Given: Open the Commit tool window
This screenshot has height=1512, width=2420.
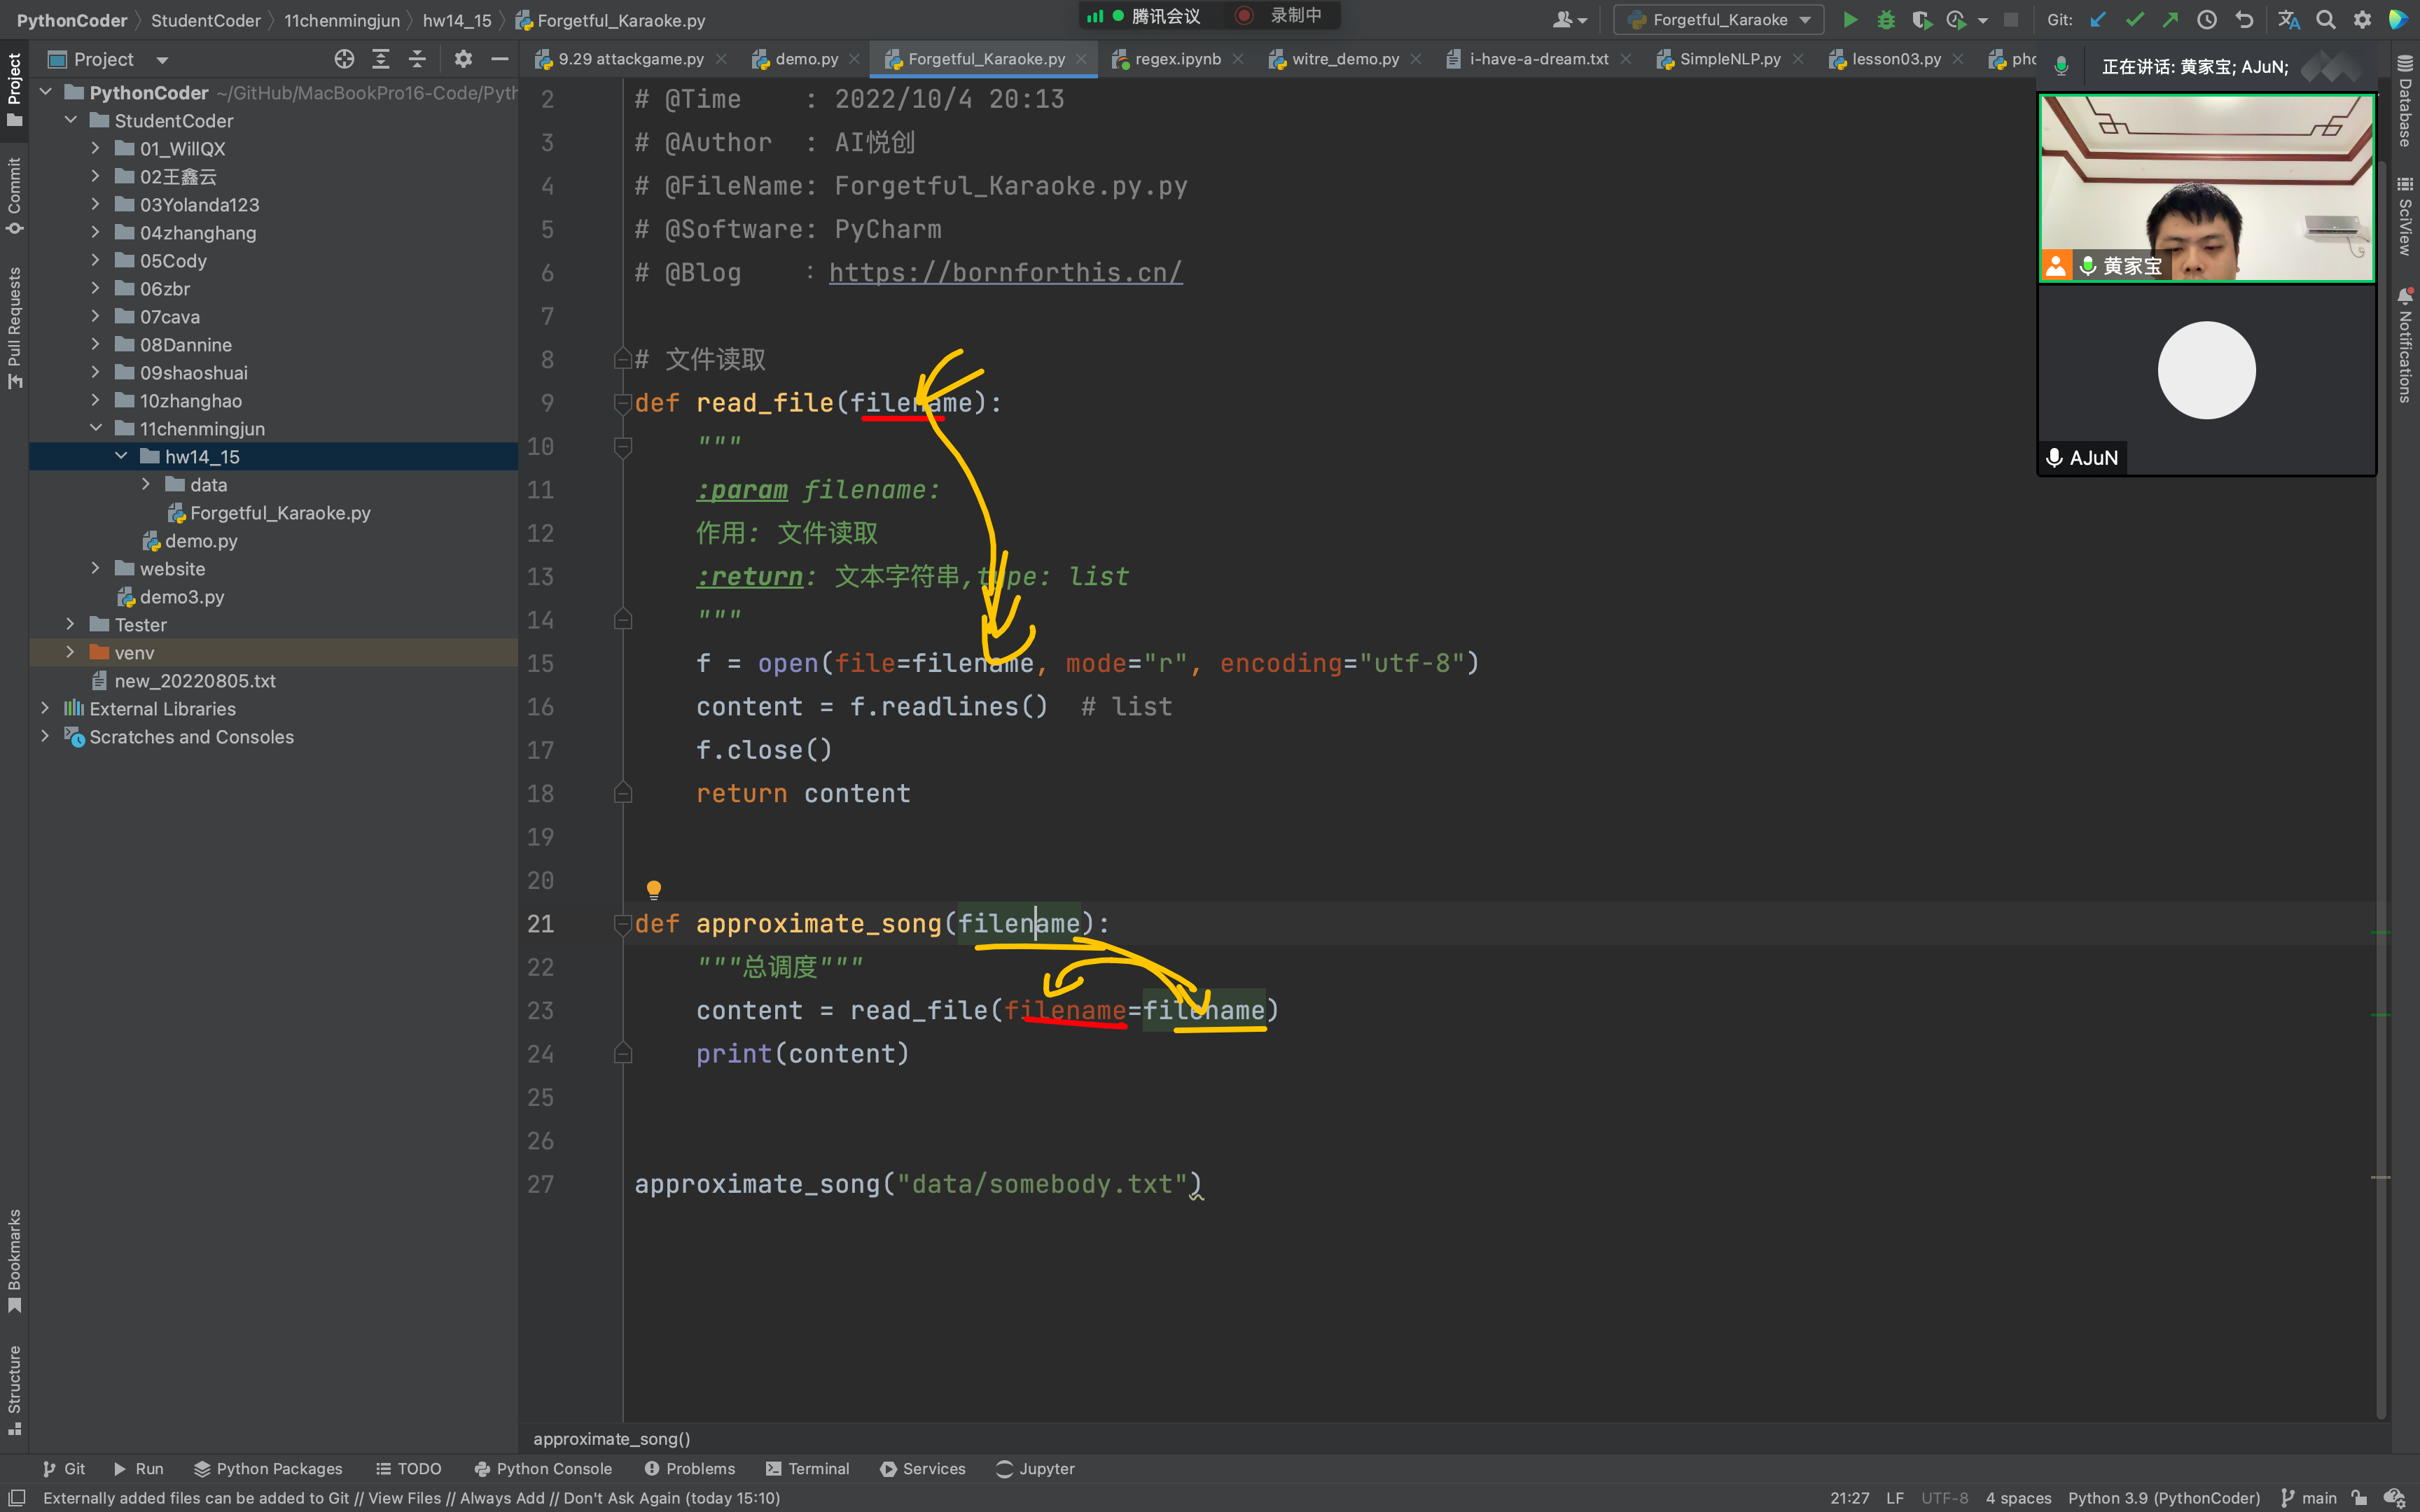Looking at the screenshot, I should (x=14, y=196).
